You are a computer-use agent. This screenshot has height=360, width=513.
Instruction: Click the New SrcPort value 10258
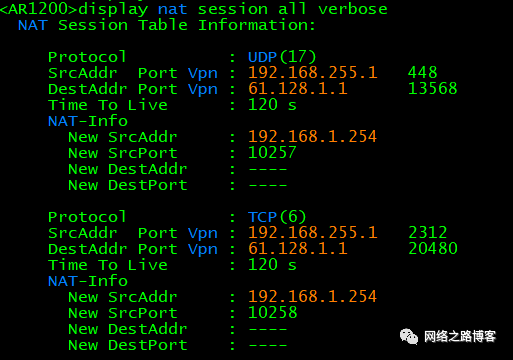(x=272, y=313)
